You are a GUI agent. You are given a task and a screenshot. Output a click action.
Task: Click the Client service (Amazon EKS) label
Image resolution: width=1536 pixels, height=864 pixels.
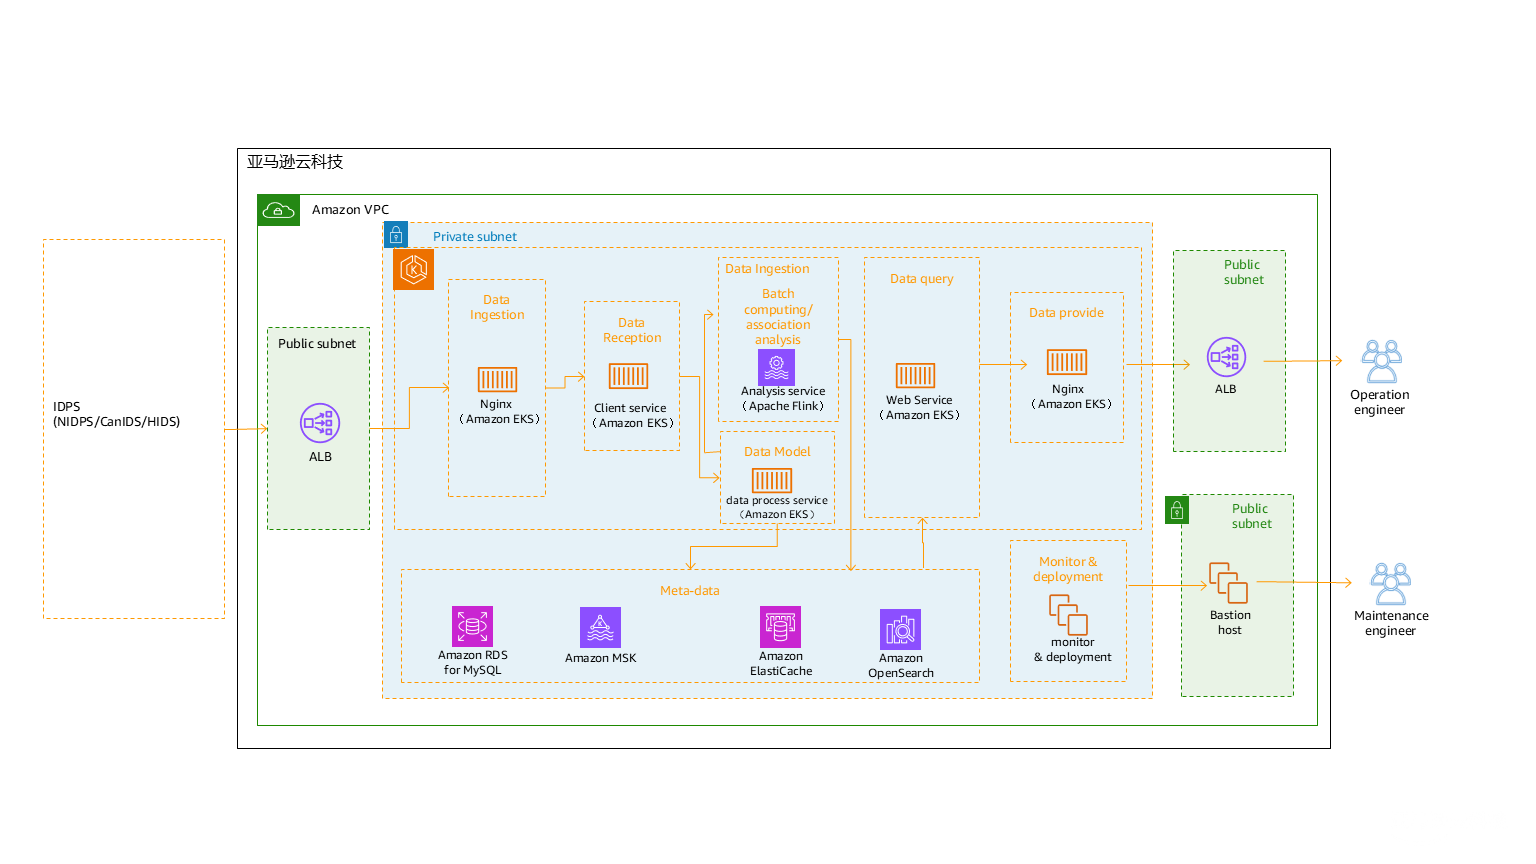[x=633, y=415]
